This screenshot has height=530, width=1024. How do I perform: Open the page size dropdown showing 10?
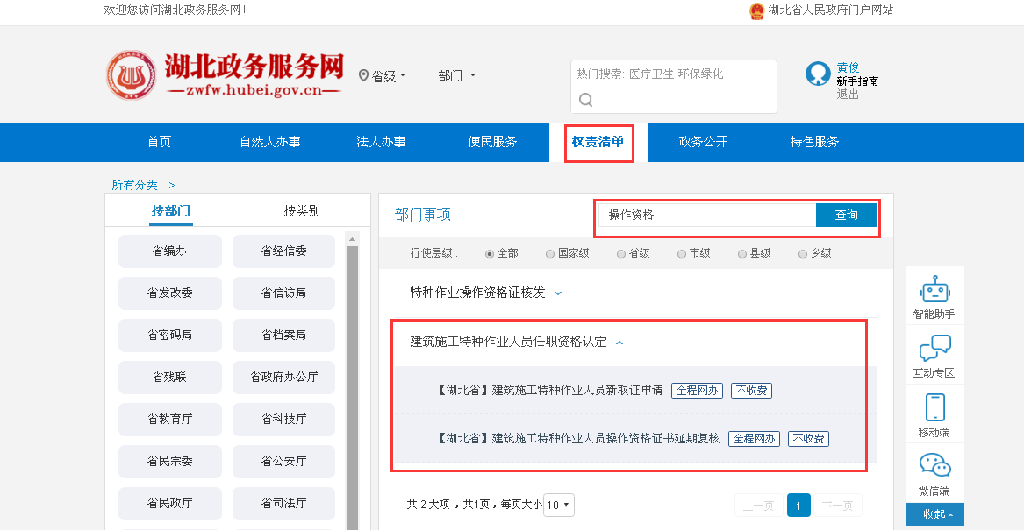coord(559,505)
